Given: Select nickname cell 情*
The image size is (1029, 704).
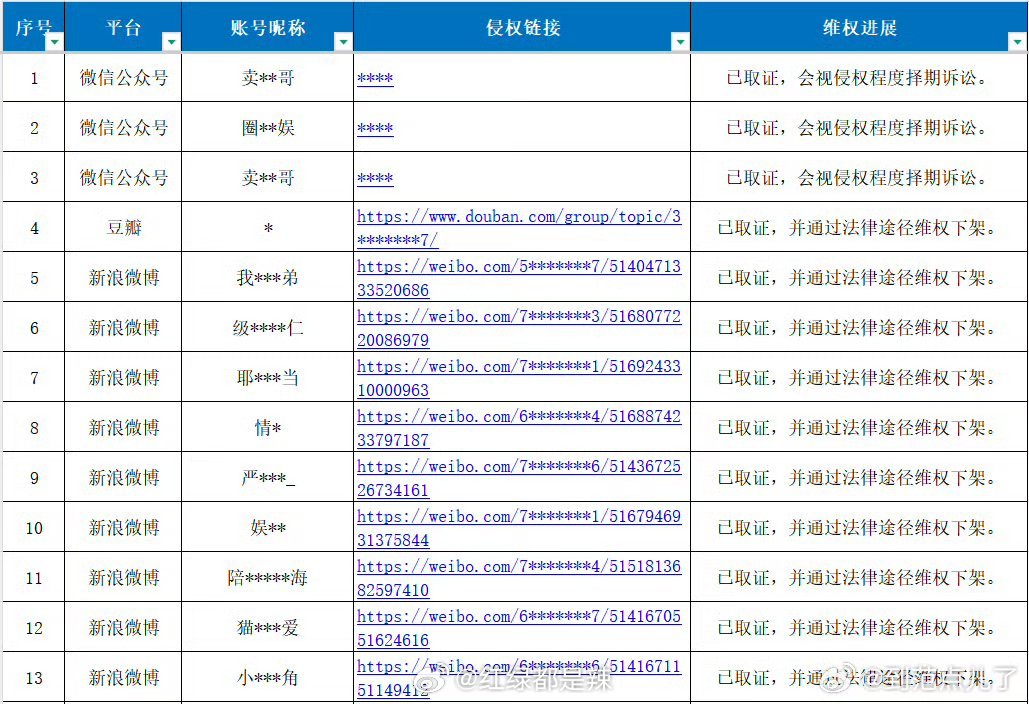Looking at the screenshot, I should (x=267, y=428).
